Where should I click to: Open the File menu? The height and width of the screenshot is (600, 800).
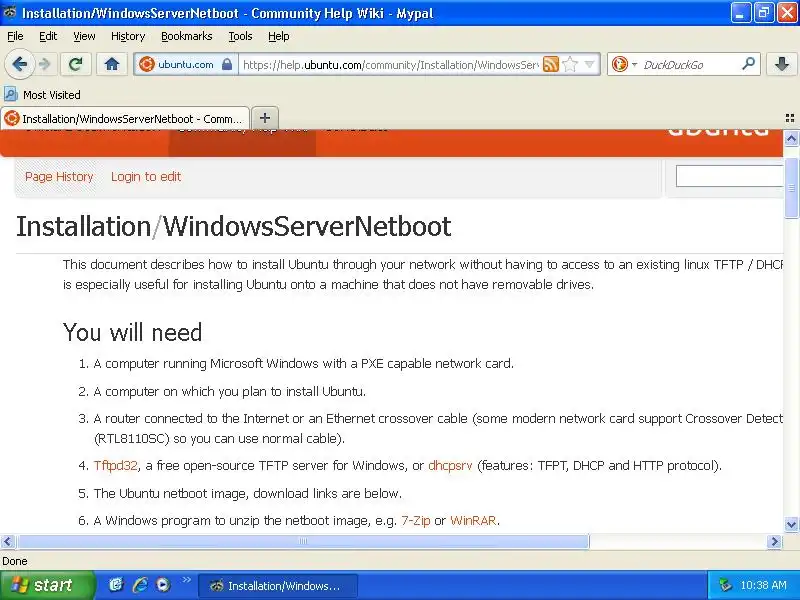pyautogui.click(x=15, y=36)
